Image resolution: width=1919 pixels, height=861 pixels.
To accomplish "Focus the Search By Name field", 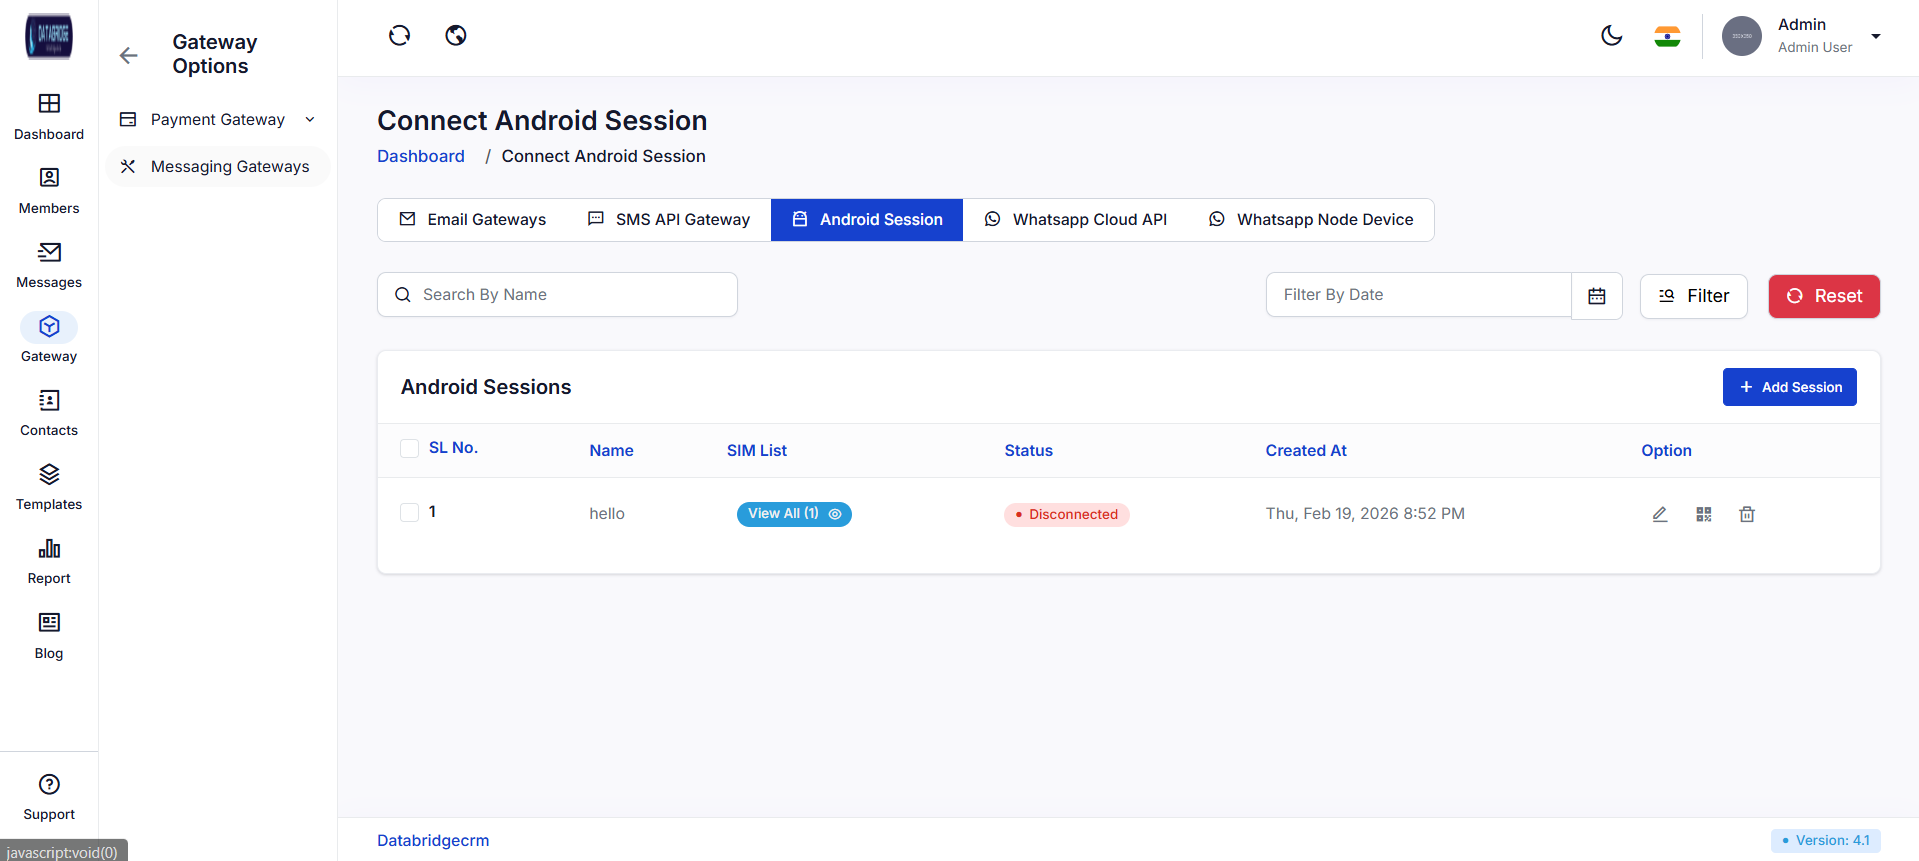I will click(x=570, y=295).
